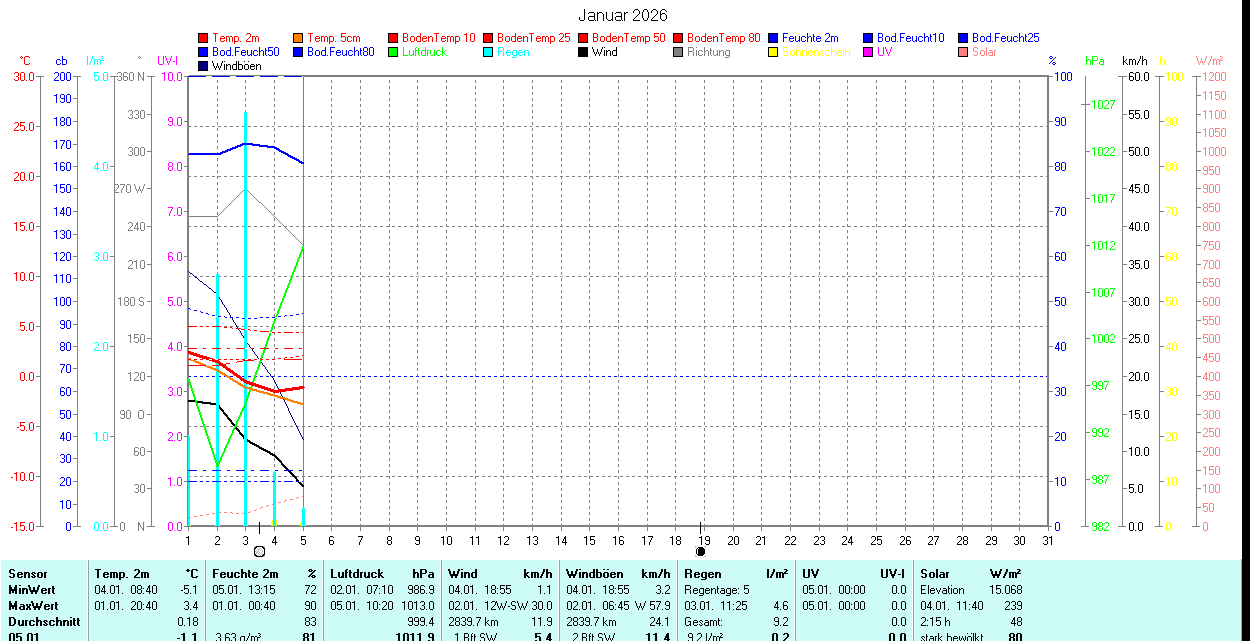This screenshot has height=641, width=1250.
Task: Click the yellow Sonnenschein legend swatch
Action: click(774, 52)
